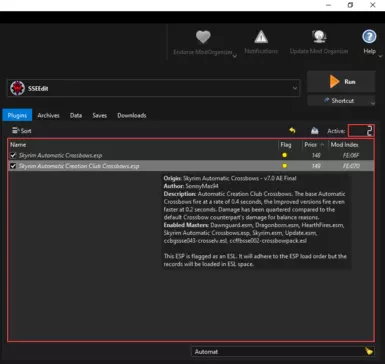Uncheck Skyrim Automatic Crossbows.esp checkbox

pos(13,155)
